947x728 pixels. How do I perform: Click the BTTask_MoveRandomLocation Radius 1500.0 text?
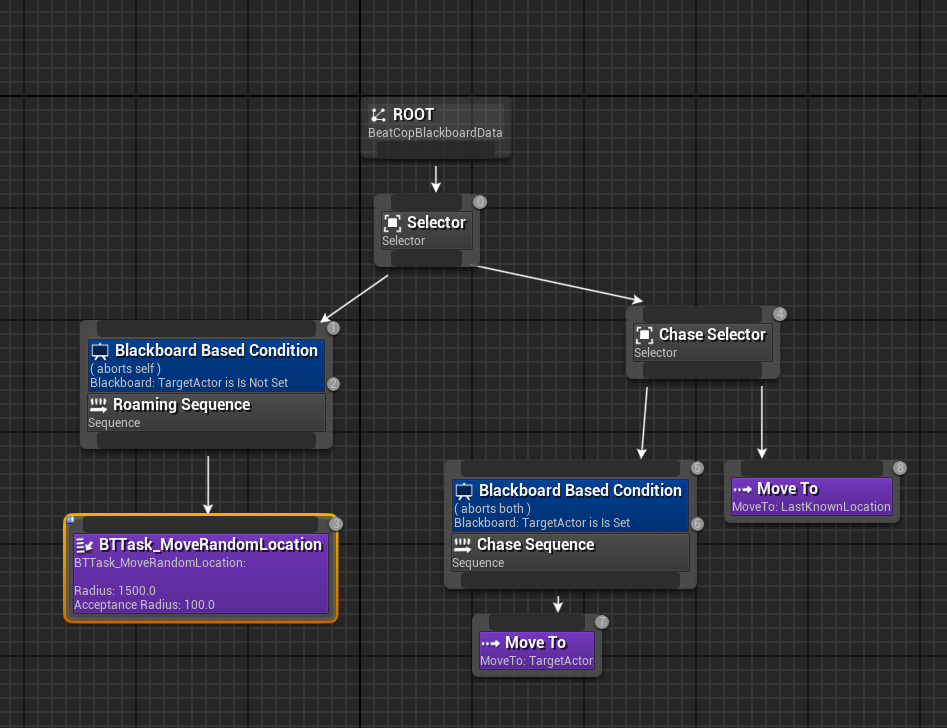[114, 591]
